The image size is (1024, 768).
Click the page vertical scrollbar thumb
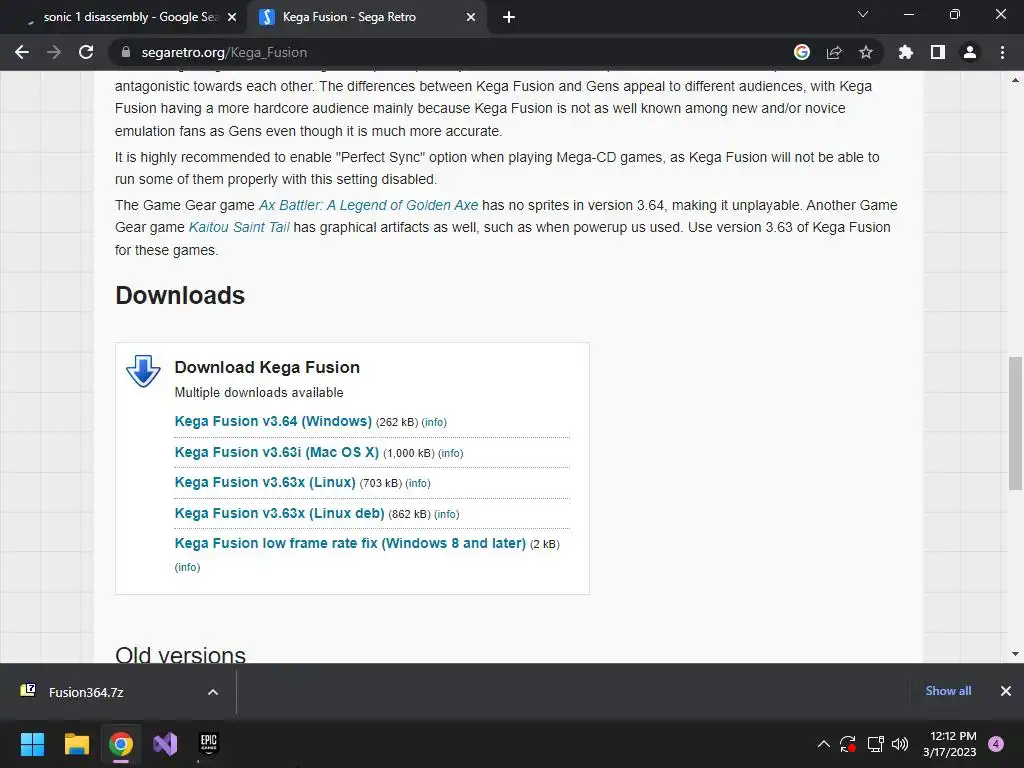[1015, 423]
